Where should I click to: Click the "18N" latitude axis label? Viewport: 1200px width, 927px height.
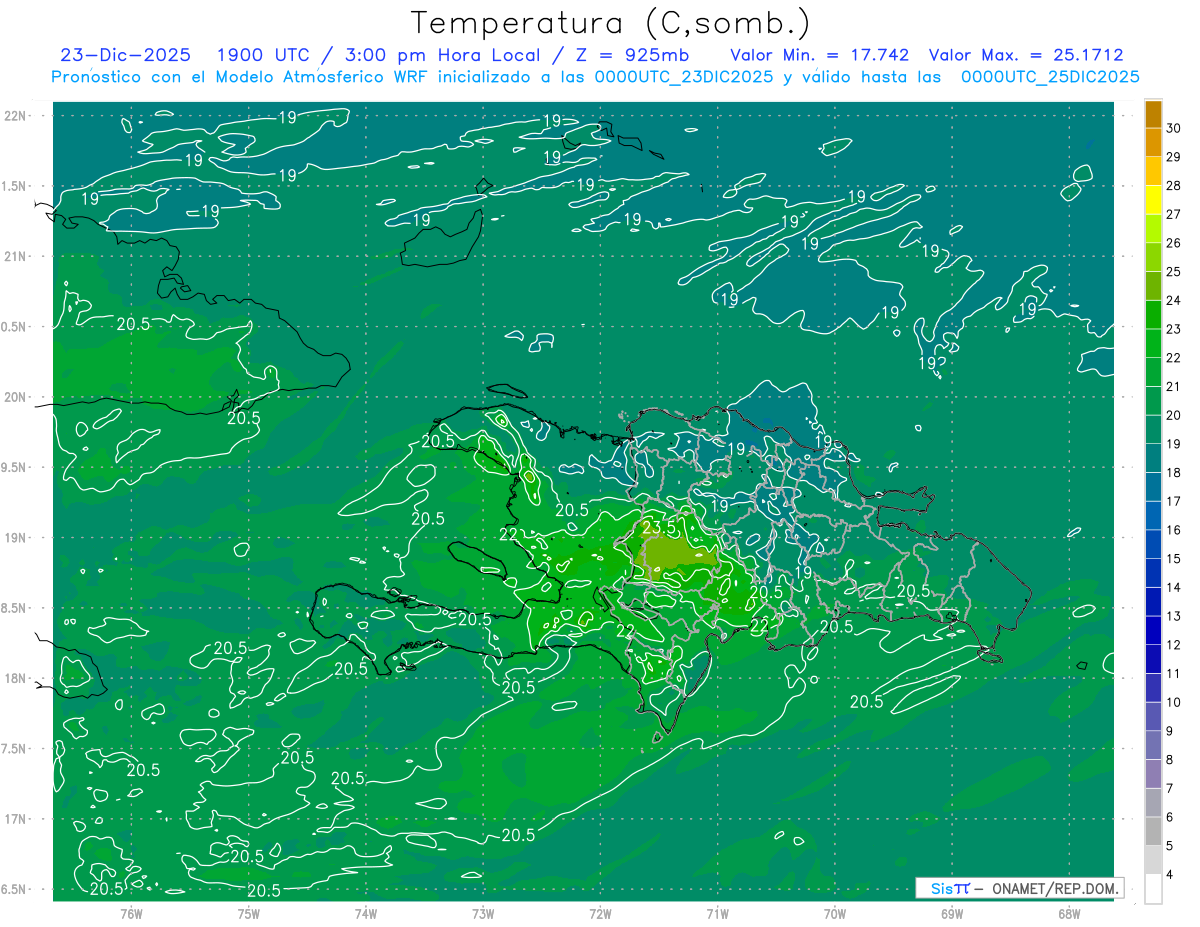(x=15, y=679)
